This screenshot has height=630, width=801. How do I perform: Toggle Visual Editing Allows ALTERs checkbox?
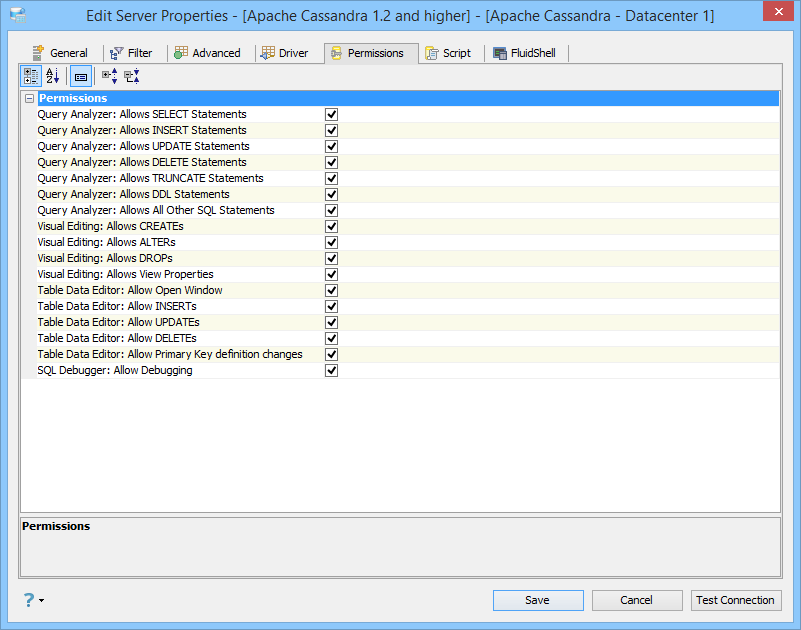pos(332,242)
